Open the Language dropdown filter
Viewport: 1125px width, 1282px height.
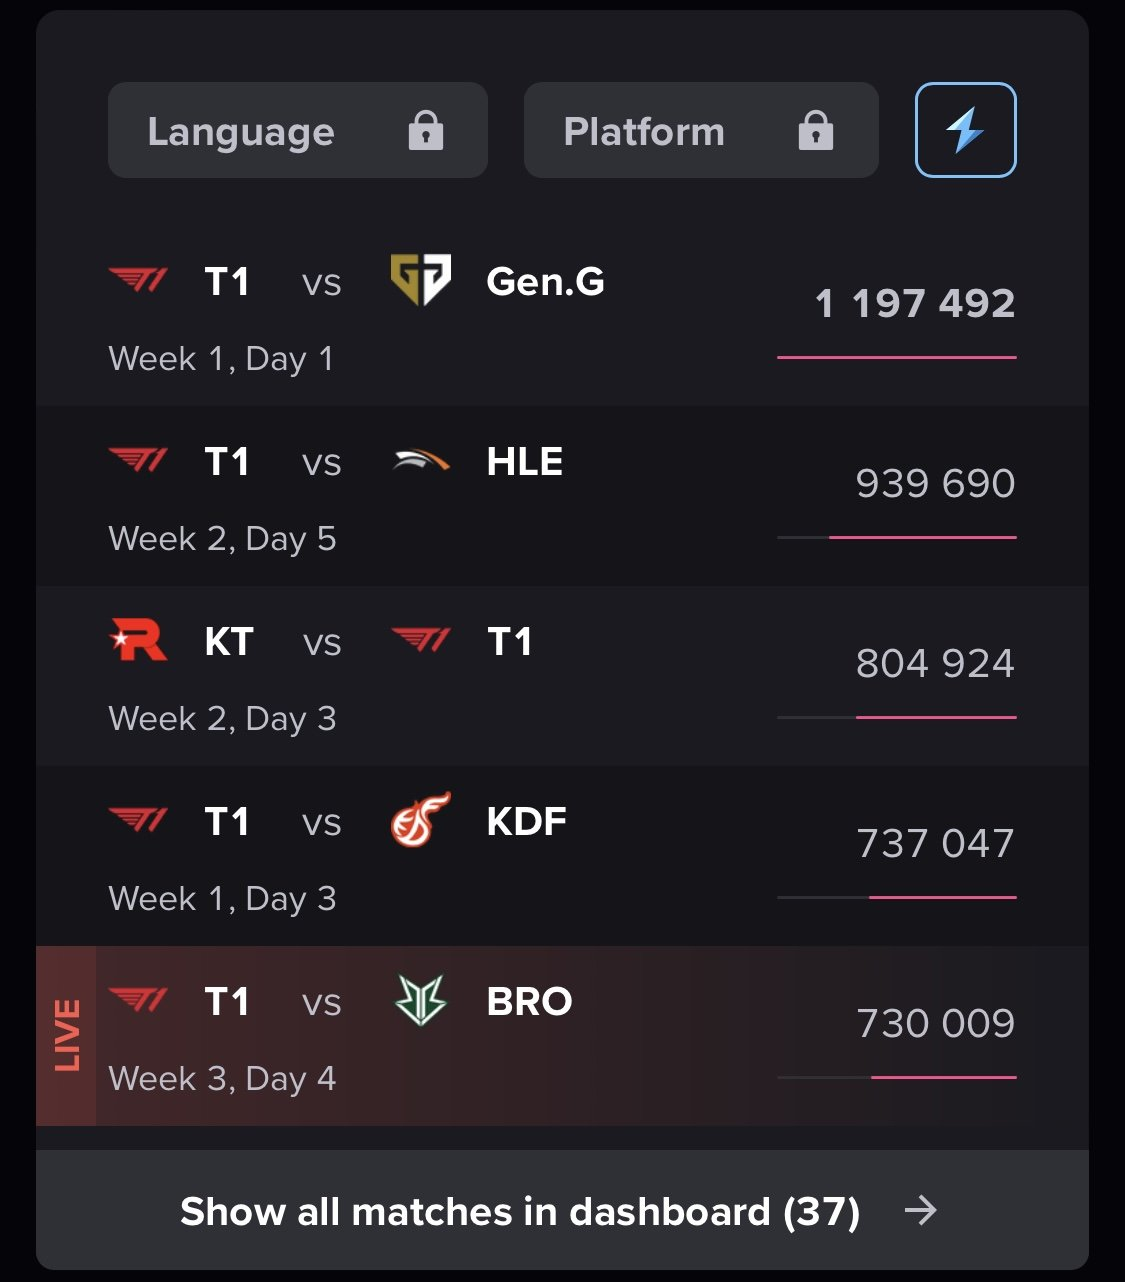297,131
